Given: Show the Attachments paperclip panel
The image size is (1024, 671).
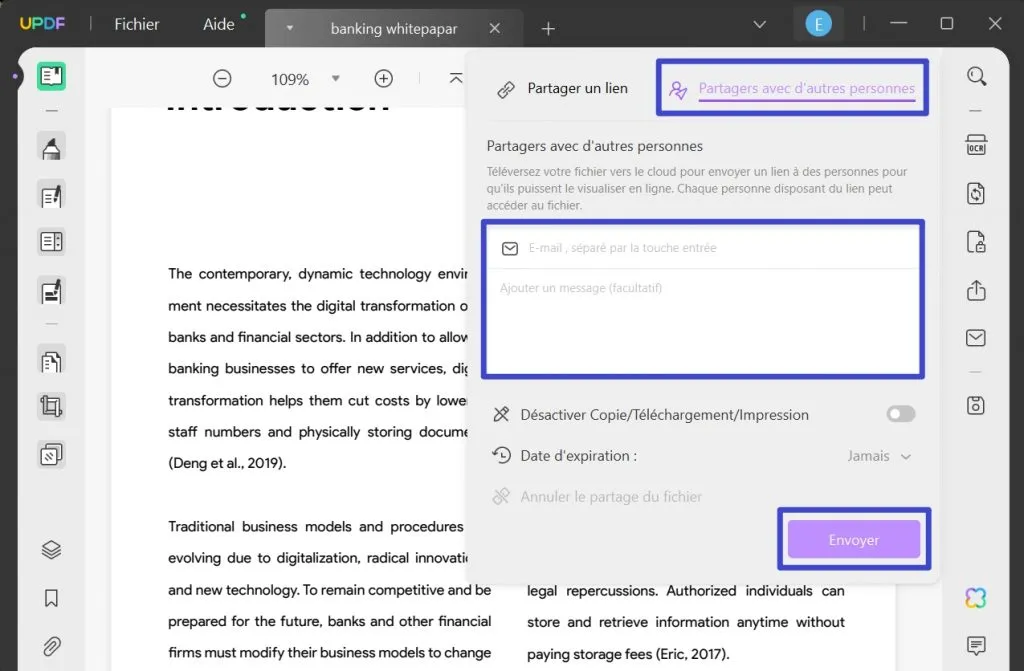Looking at the screenshot, I should click(x=51, y=646).
